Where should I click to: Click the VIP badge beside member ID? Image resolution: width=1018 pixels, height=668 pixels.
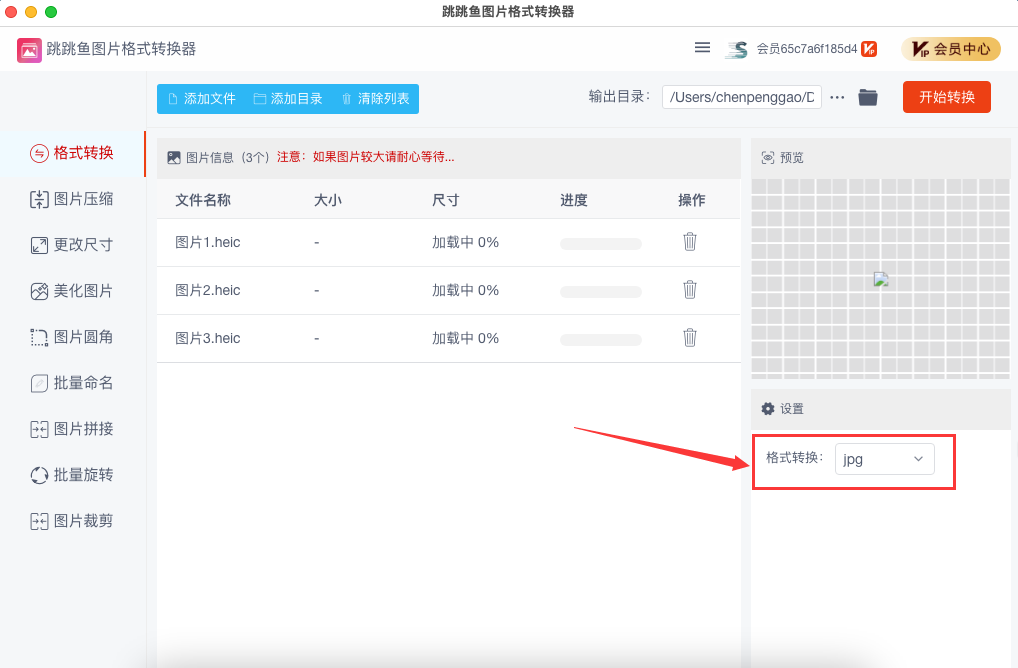point(869,49)
